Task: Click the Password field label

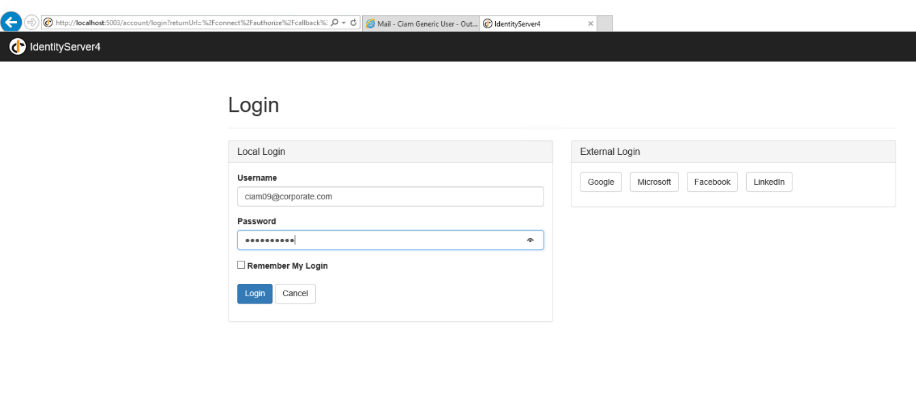Action: (x=256, y=221)
